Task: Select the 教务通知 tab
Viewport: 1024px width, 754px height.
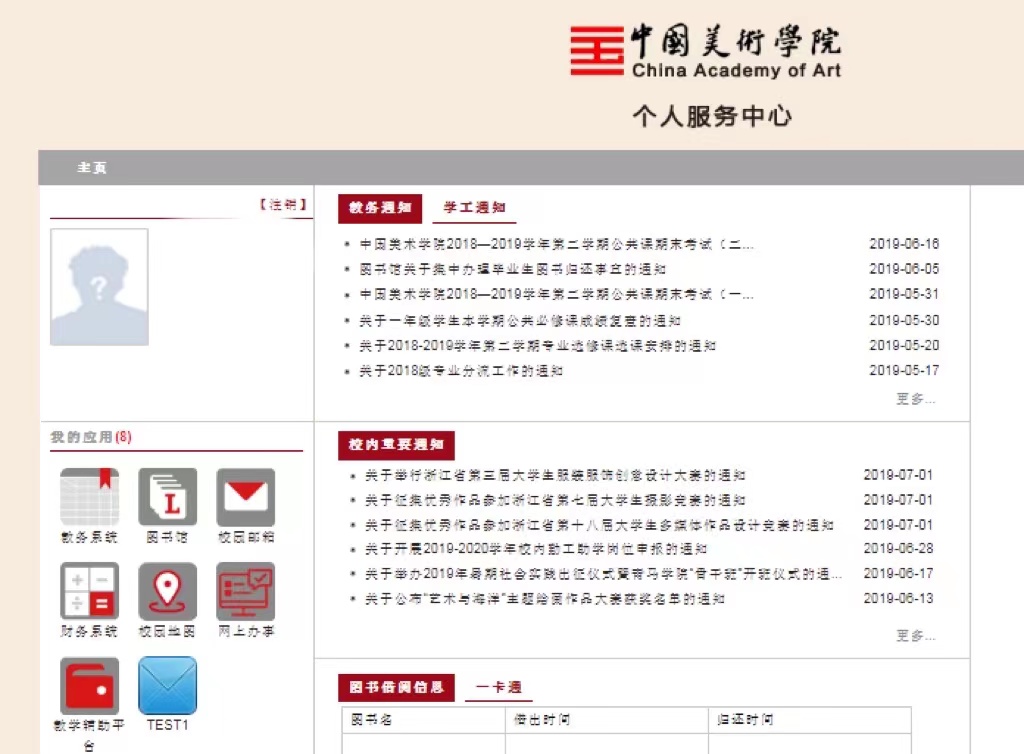Action: point(380,208)
